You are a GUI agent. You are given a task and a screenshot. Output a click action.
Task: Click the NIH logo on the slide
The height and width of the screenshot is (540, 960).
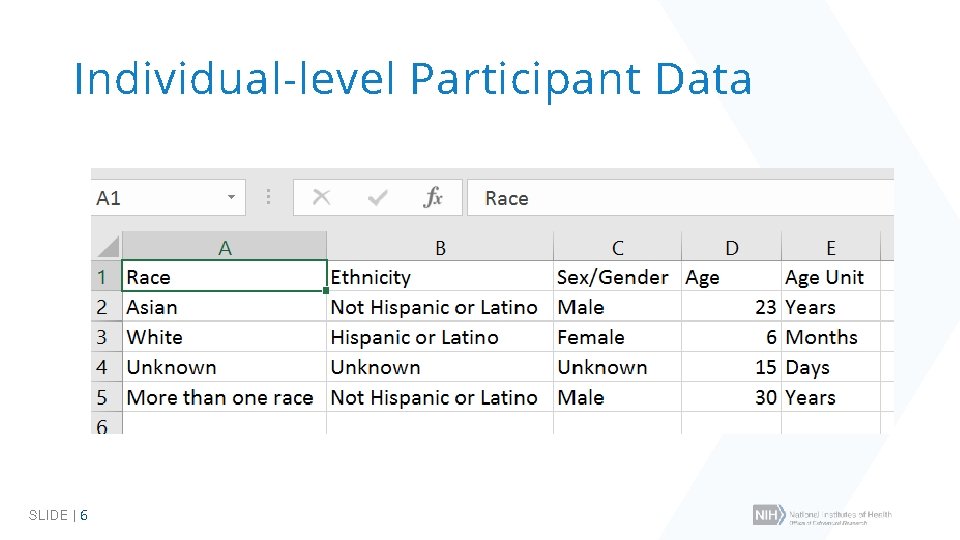(822, 515)
